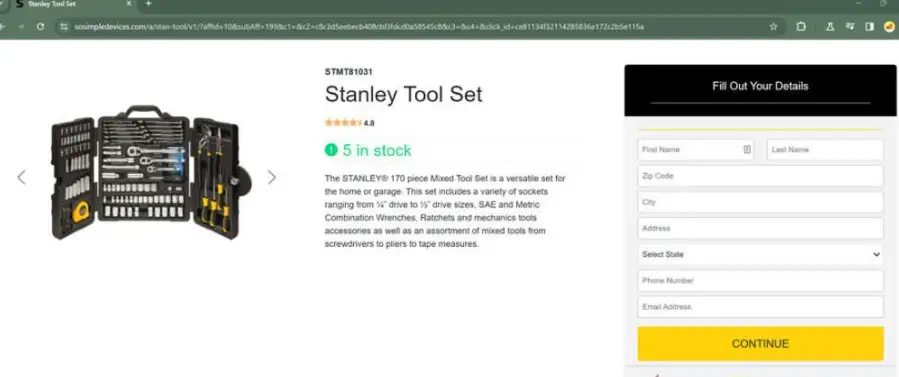The width and height of the screenshot is (899, 377).
Task: Click the site info icon in address bar
Action: point(64,26)
